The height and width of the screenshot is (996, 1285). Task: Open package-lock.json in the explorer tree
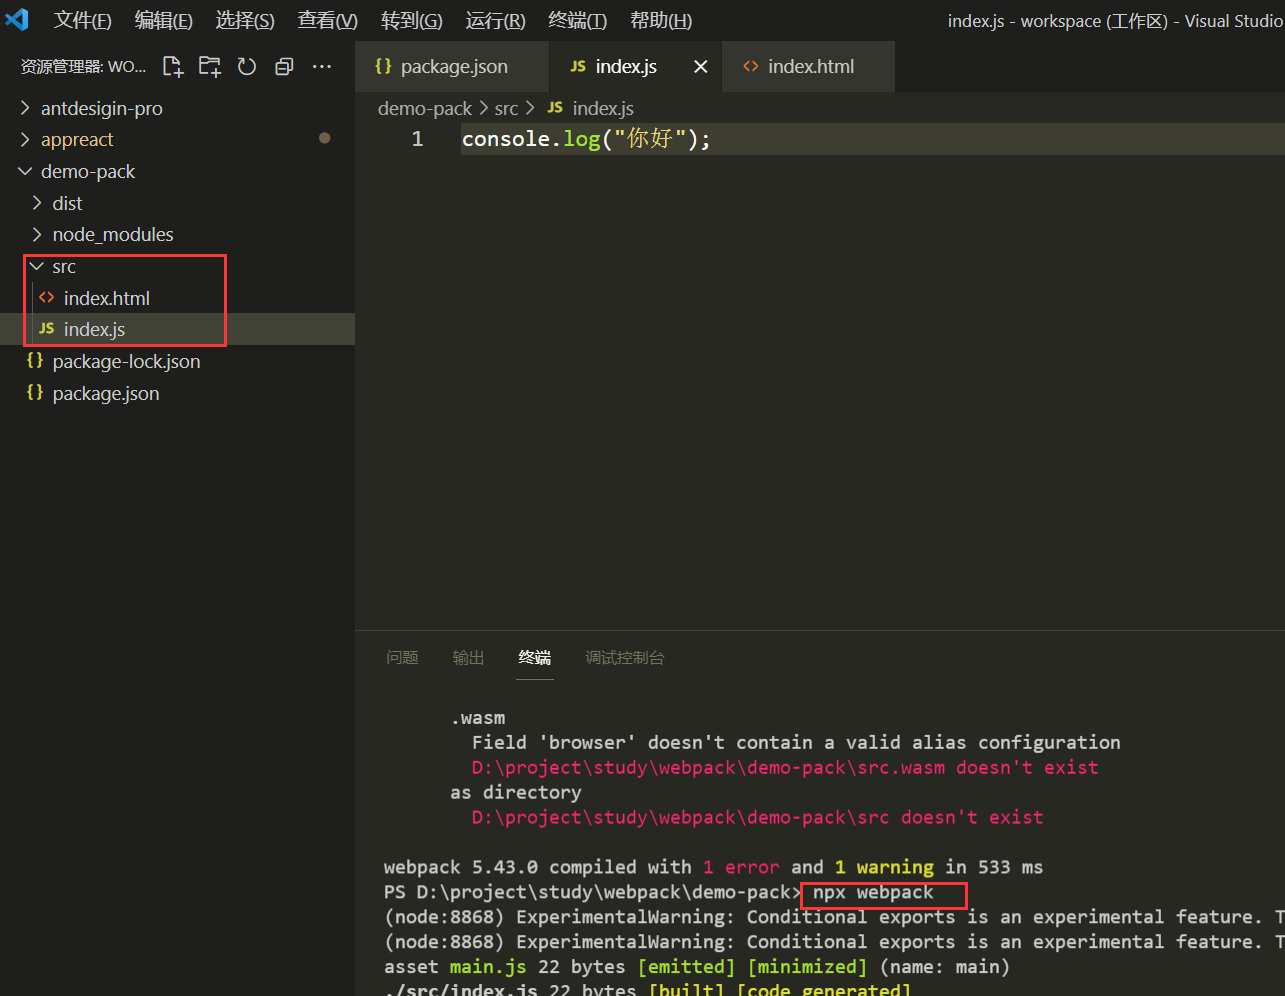point(177,361)
